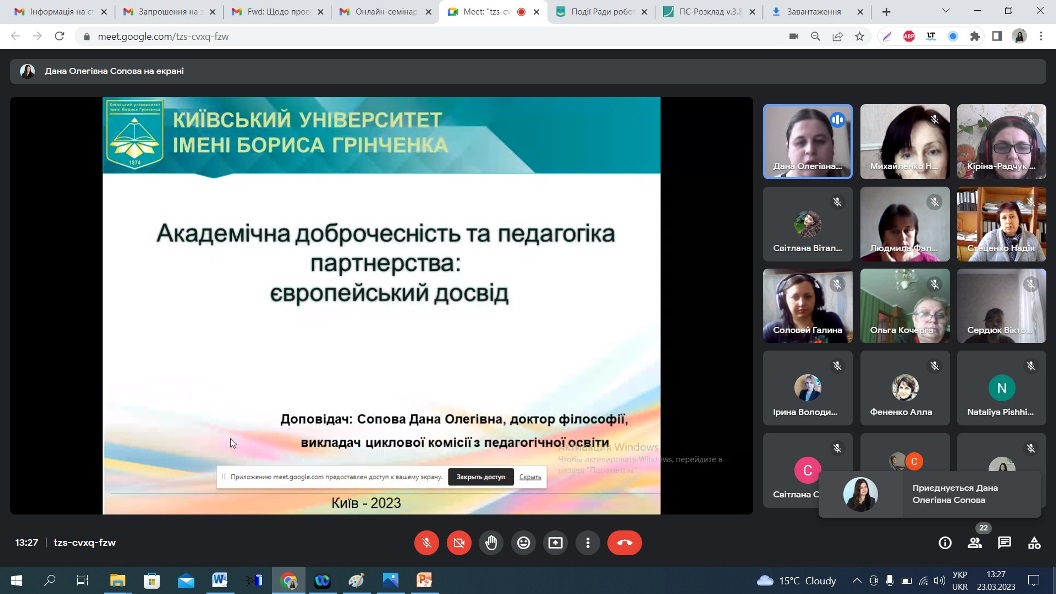Viewport: 1056px width, 594px height.
Task: Toggle the browser side panel
Action: [997, 36]
